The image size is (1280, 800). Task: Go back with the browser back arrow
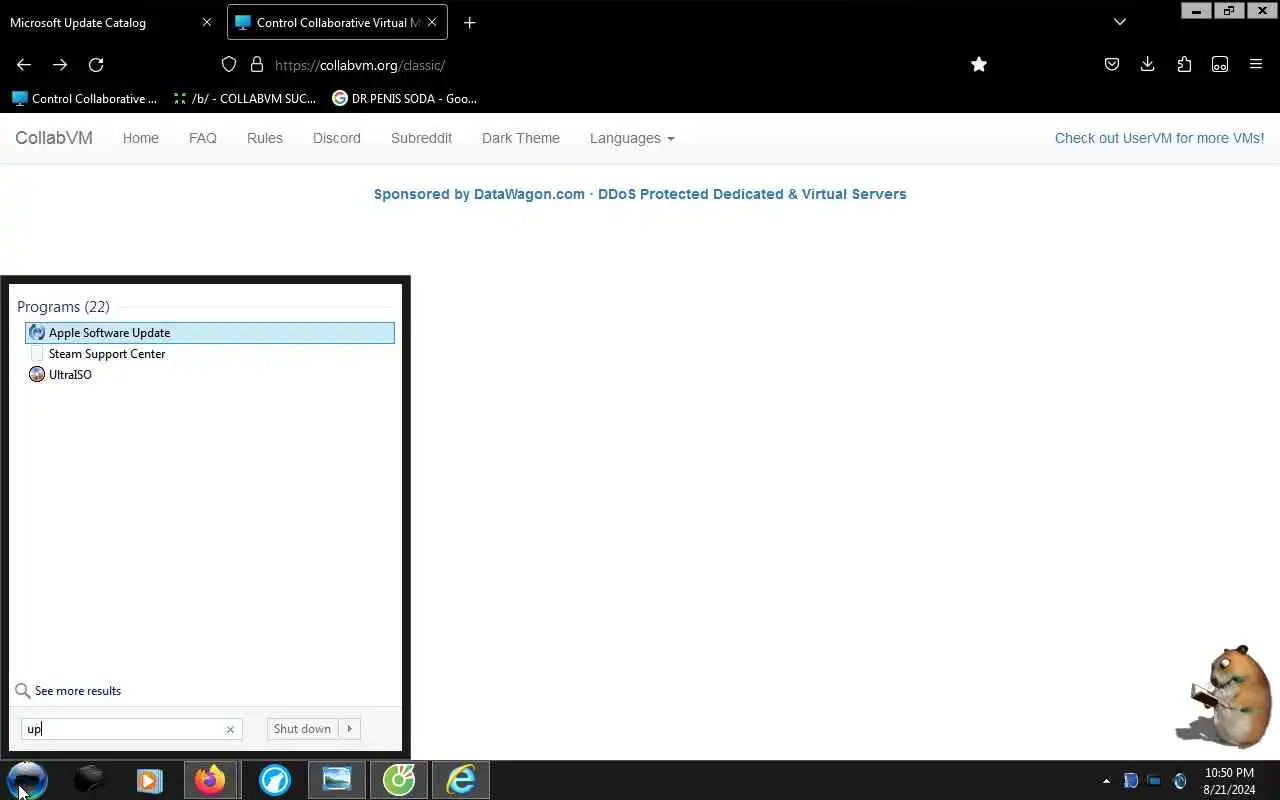(x=24, y=64)
